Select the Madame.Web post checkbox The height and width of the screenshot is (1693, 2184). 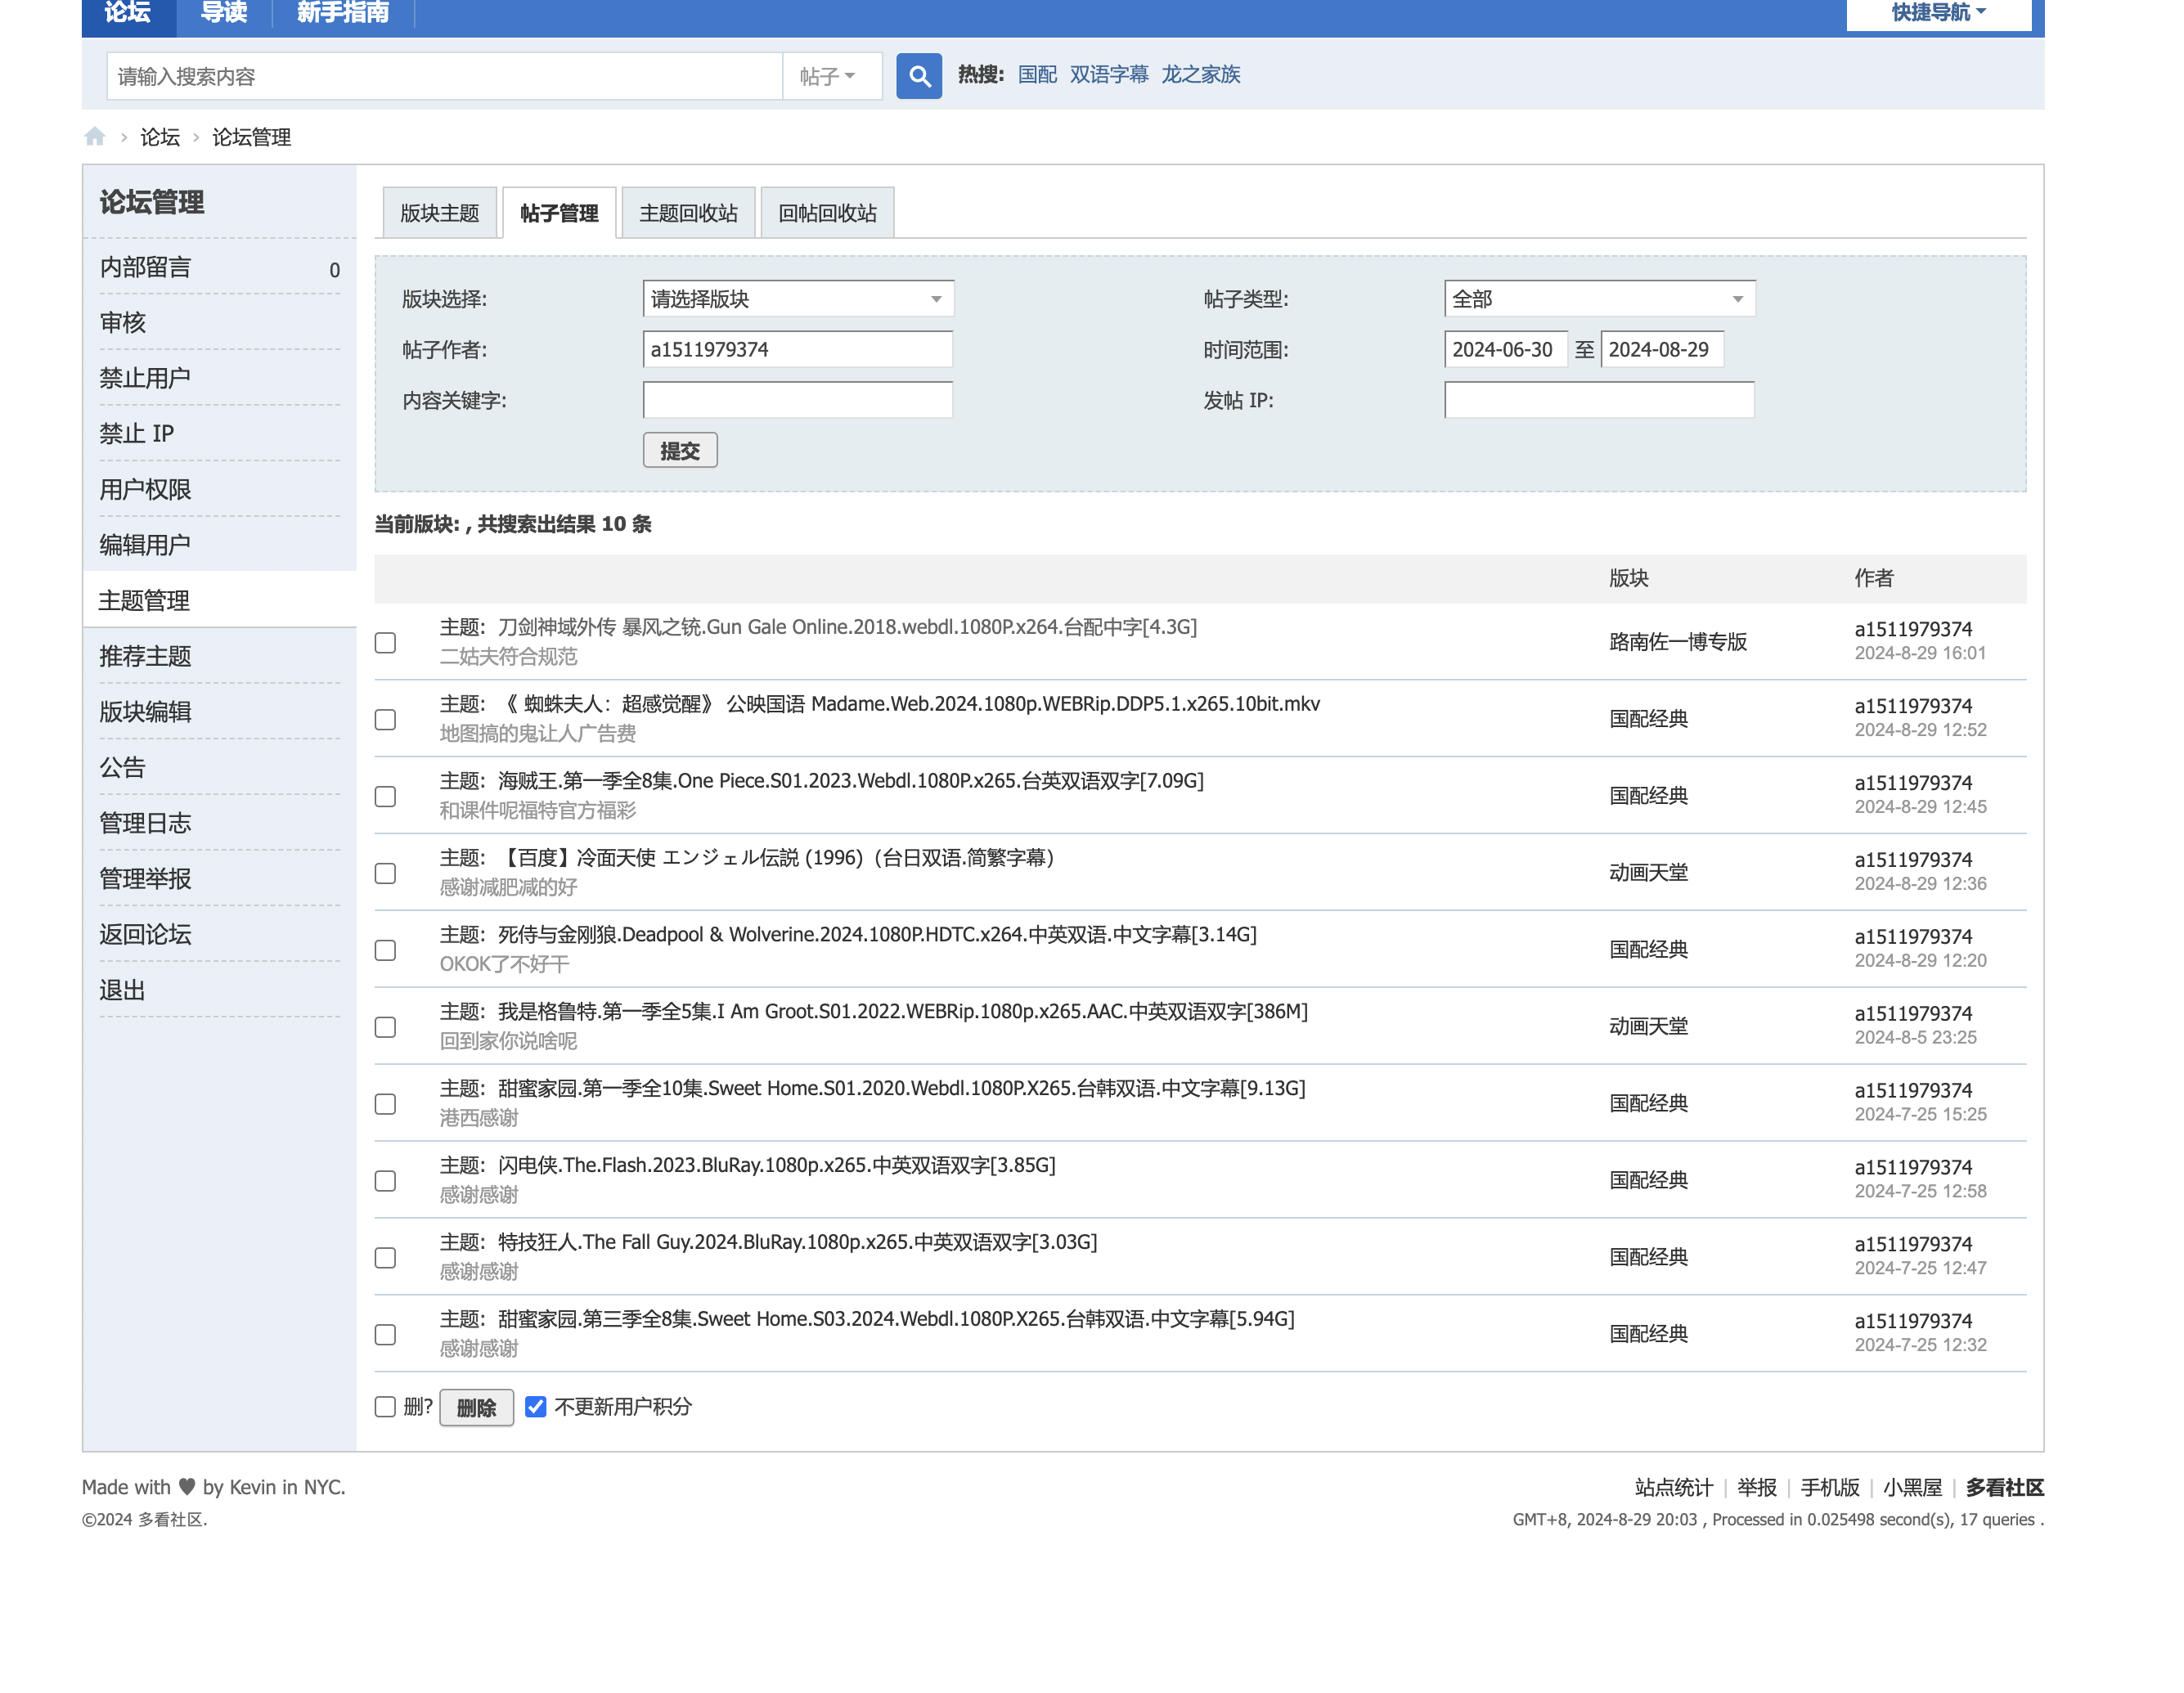(x=385, y=719)
